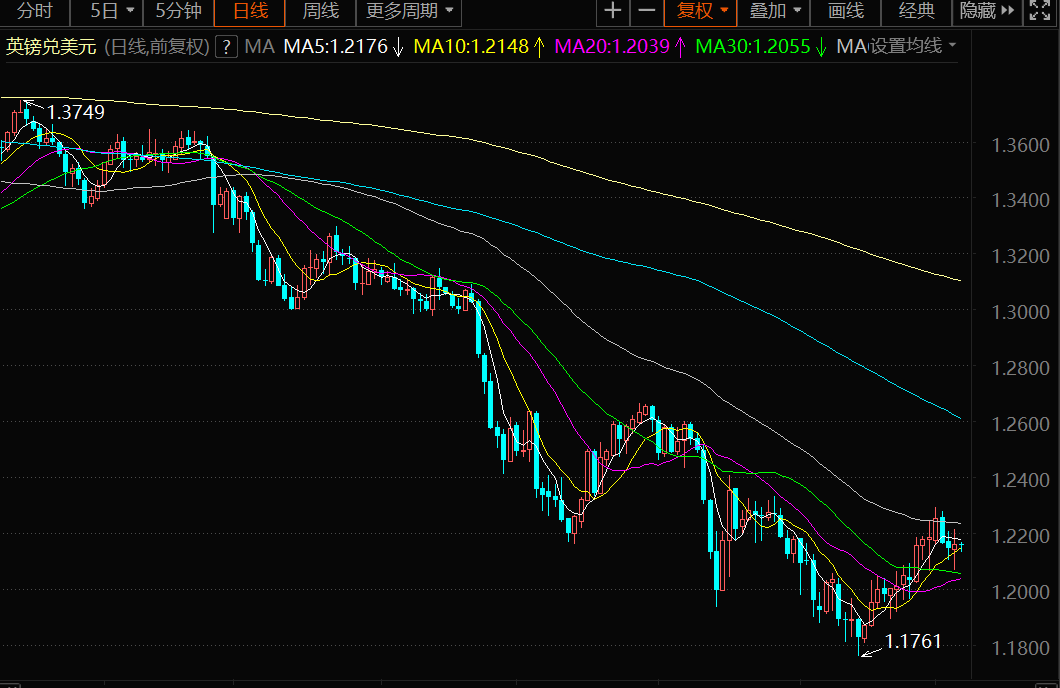1060x688 pixels.
Task: Toggle the 经典 classic view mode
Action: coord(917,12)
